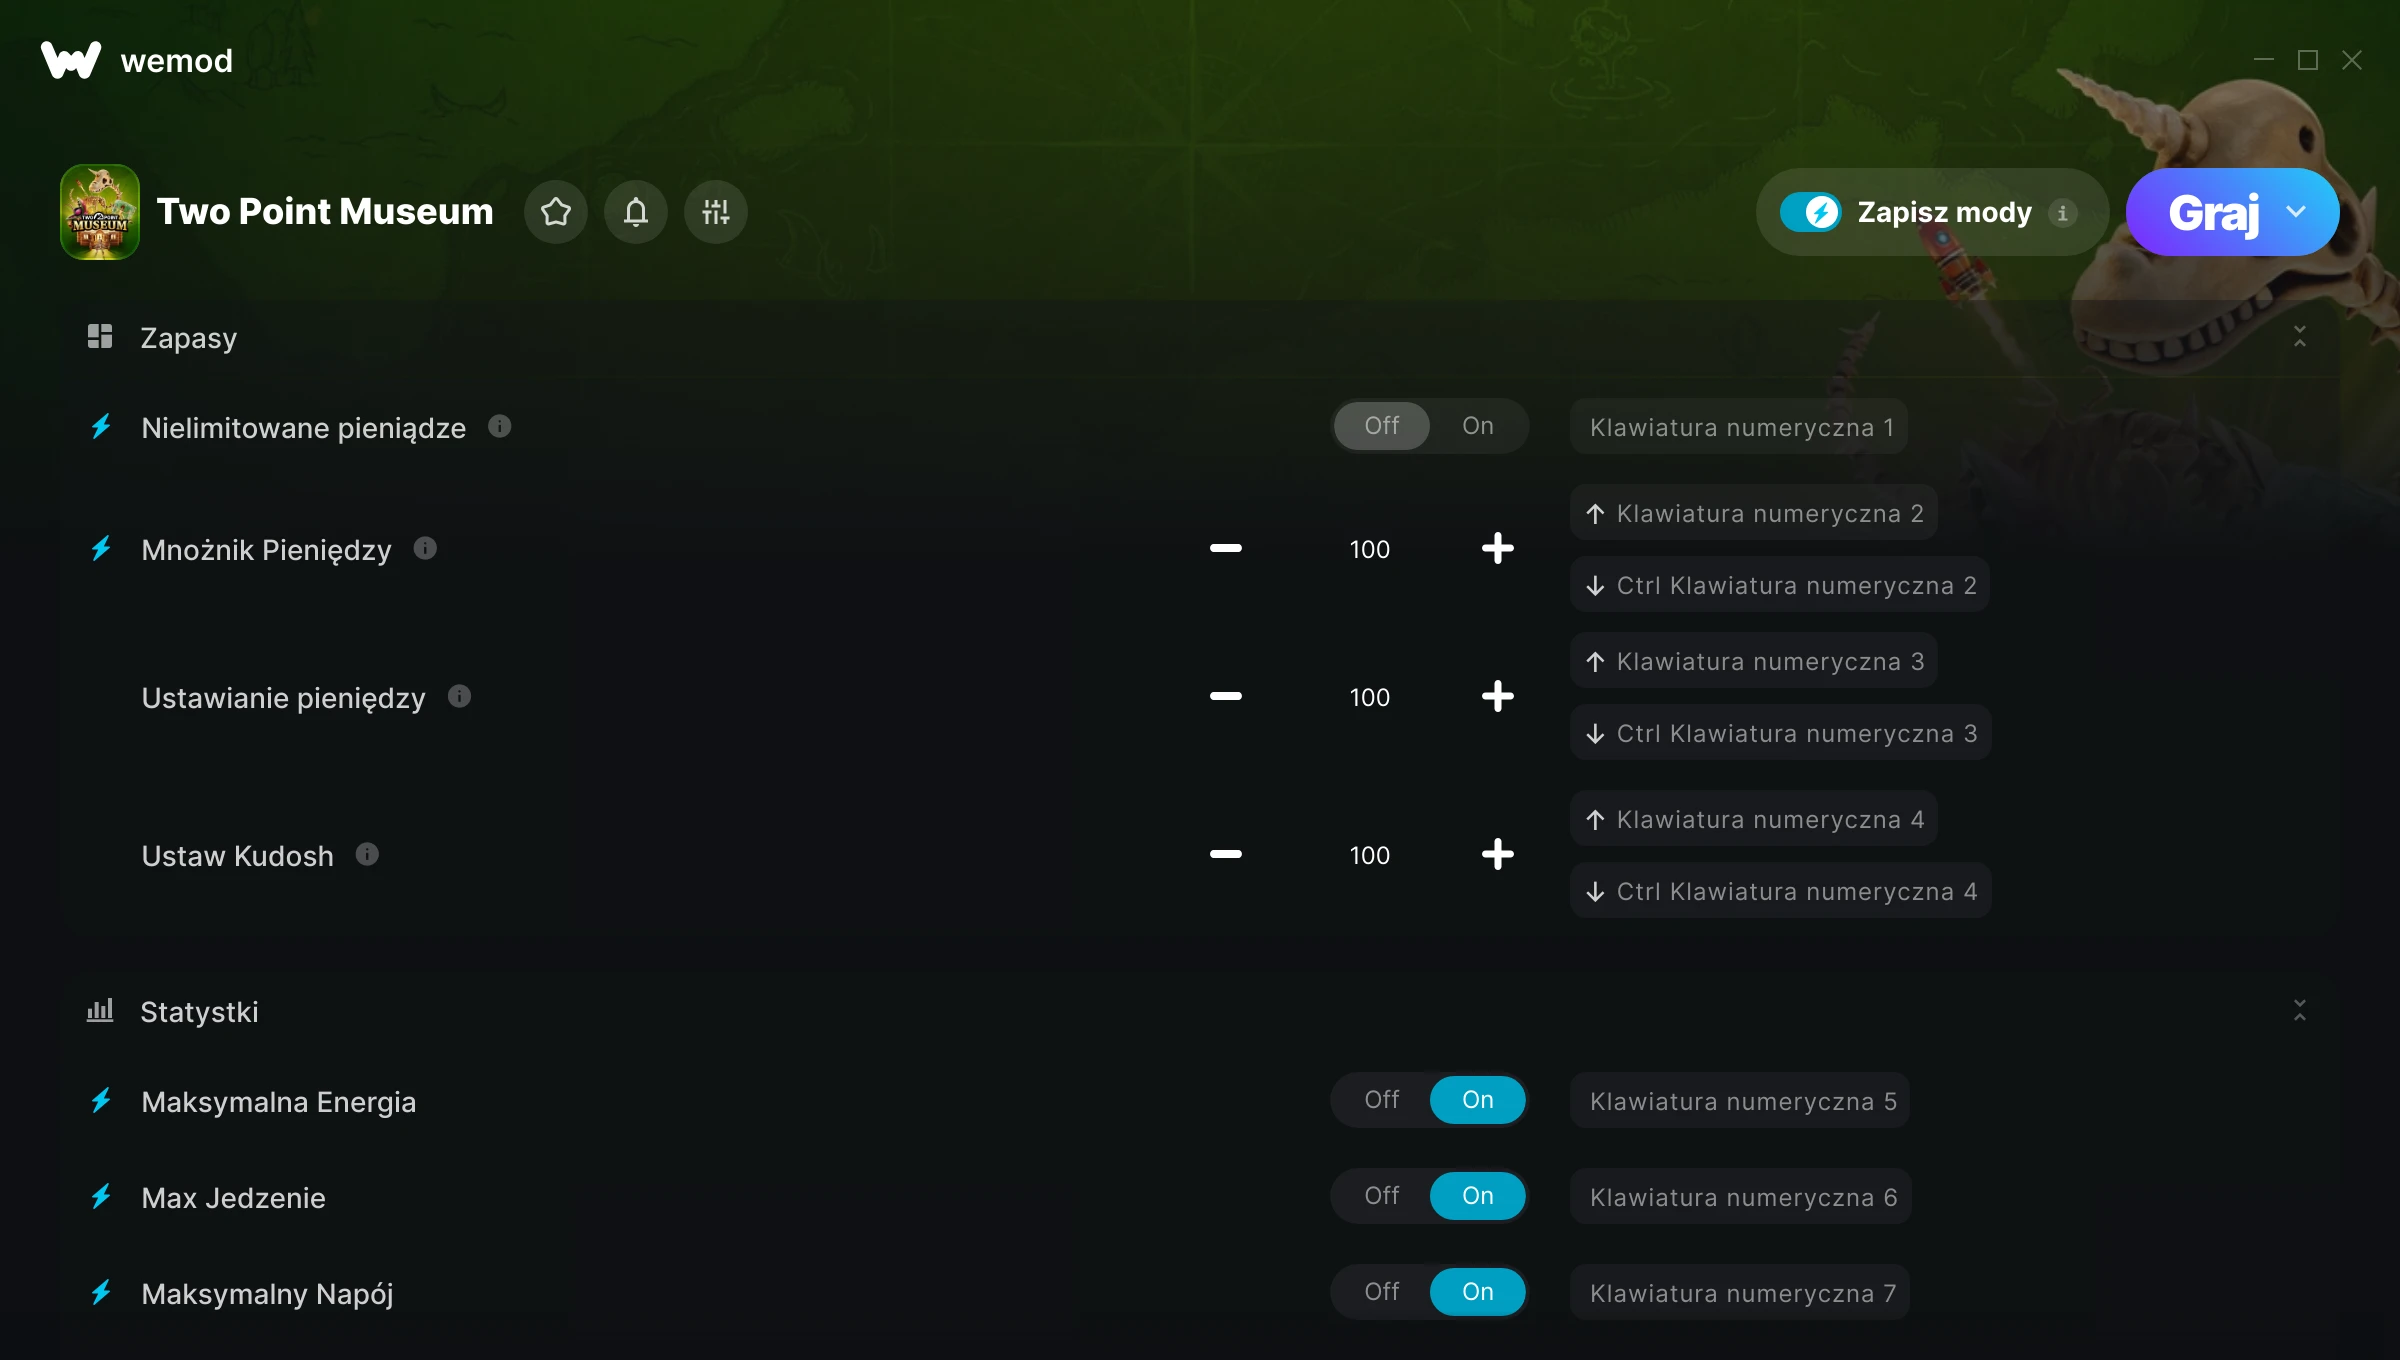
Task: Open the Graj button dropdown arrow
Action: tap(2296, 212)
